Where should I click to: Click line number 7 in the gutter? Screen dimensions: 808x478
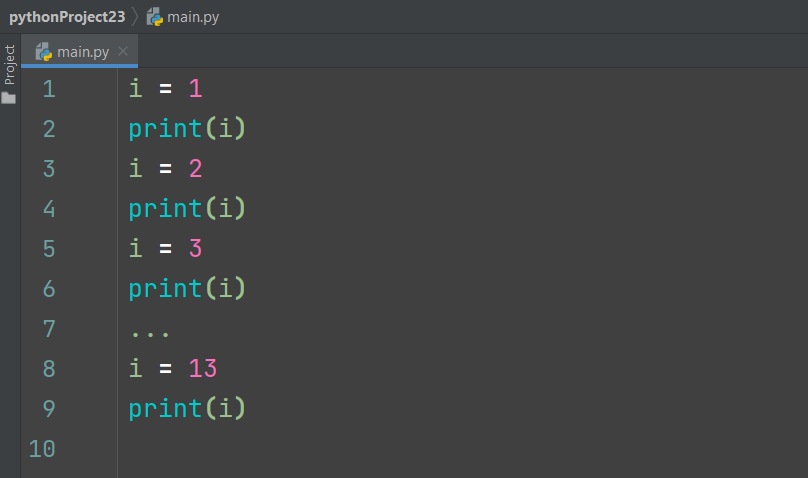(49, 329)
